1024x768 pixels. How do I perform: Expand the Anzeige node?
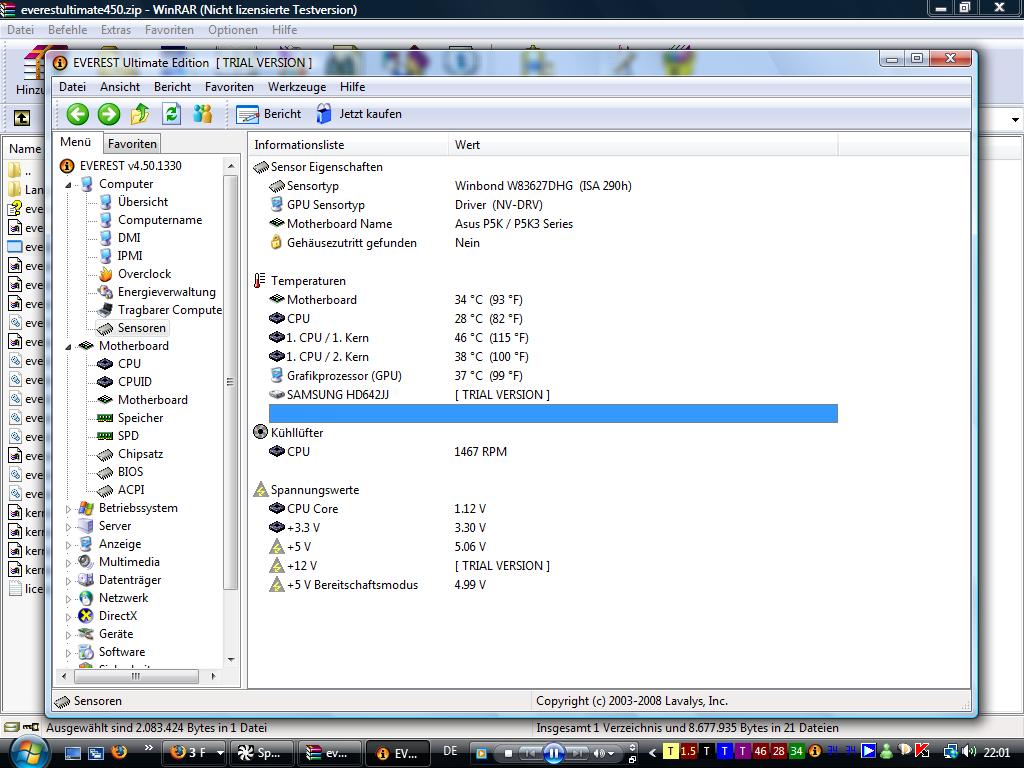(x=69, y=545)
